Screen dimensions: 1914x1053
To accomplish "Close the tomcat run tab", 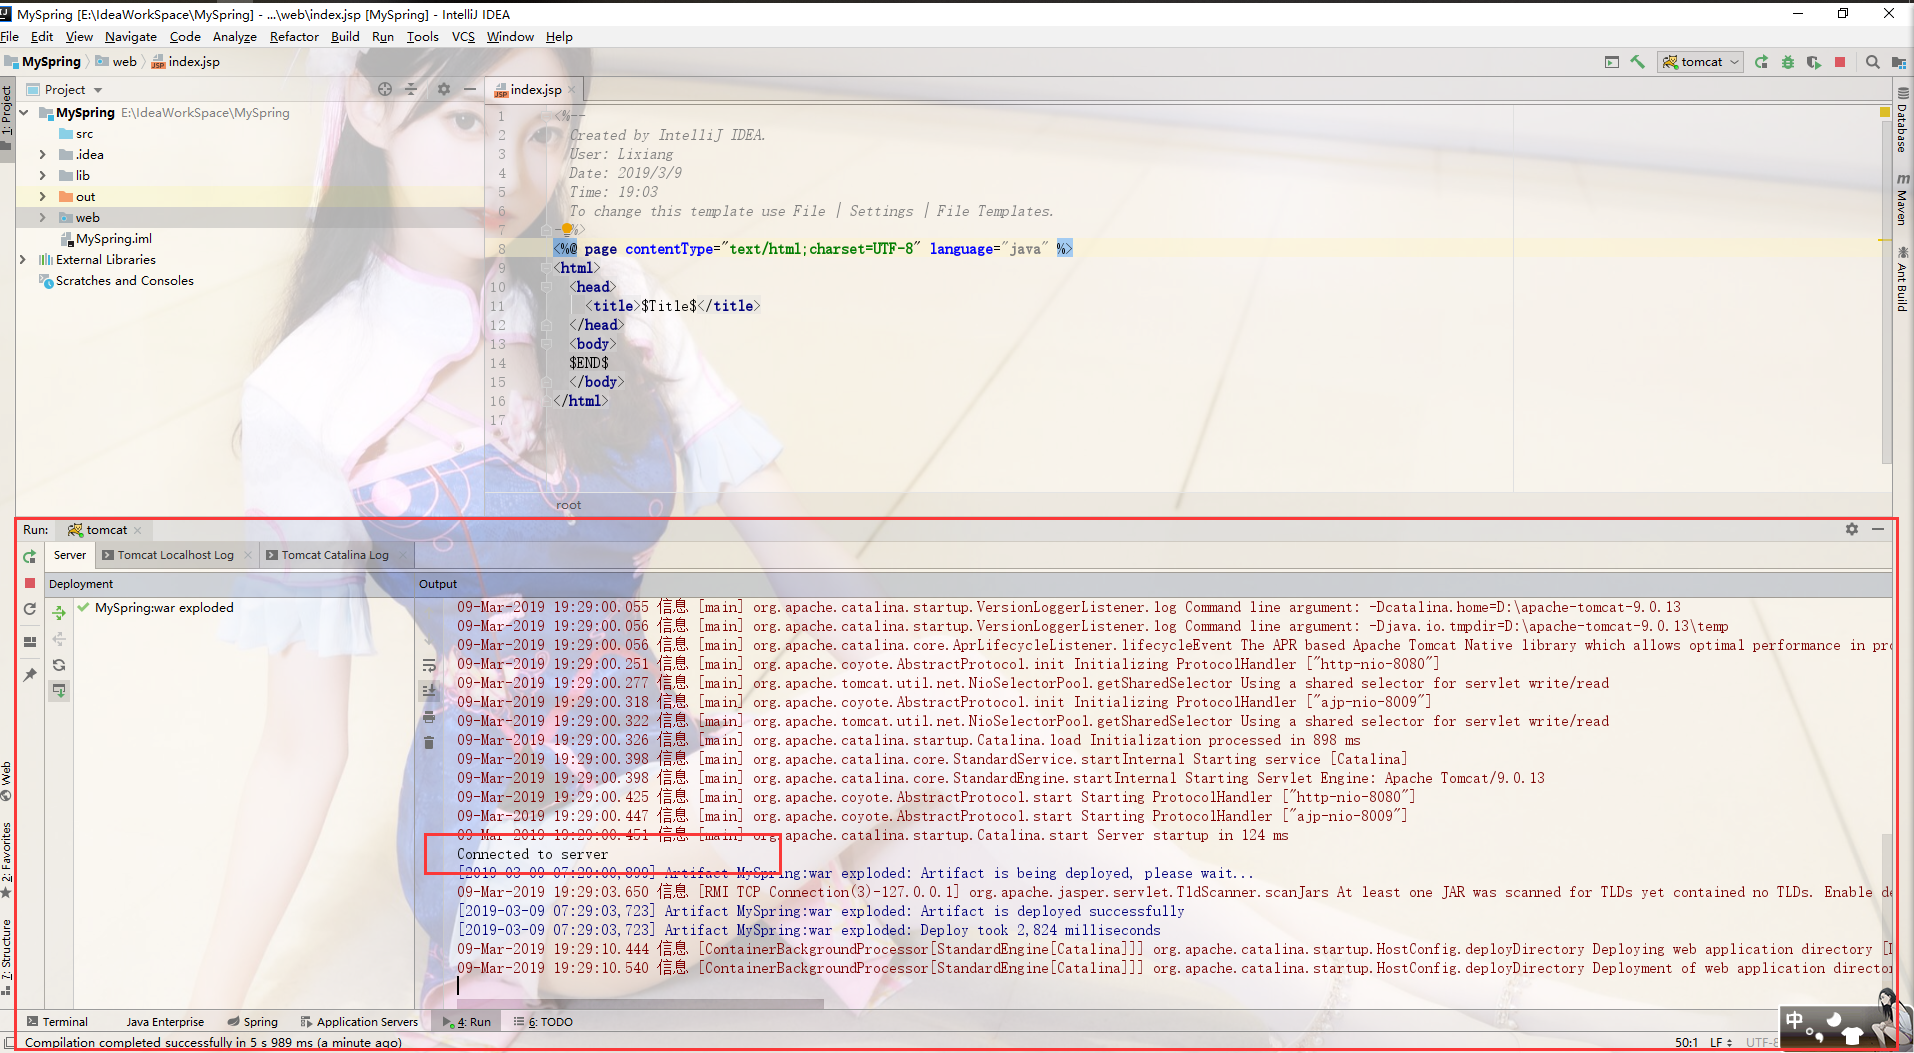I will click(x=138, y=530).
